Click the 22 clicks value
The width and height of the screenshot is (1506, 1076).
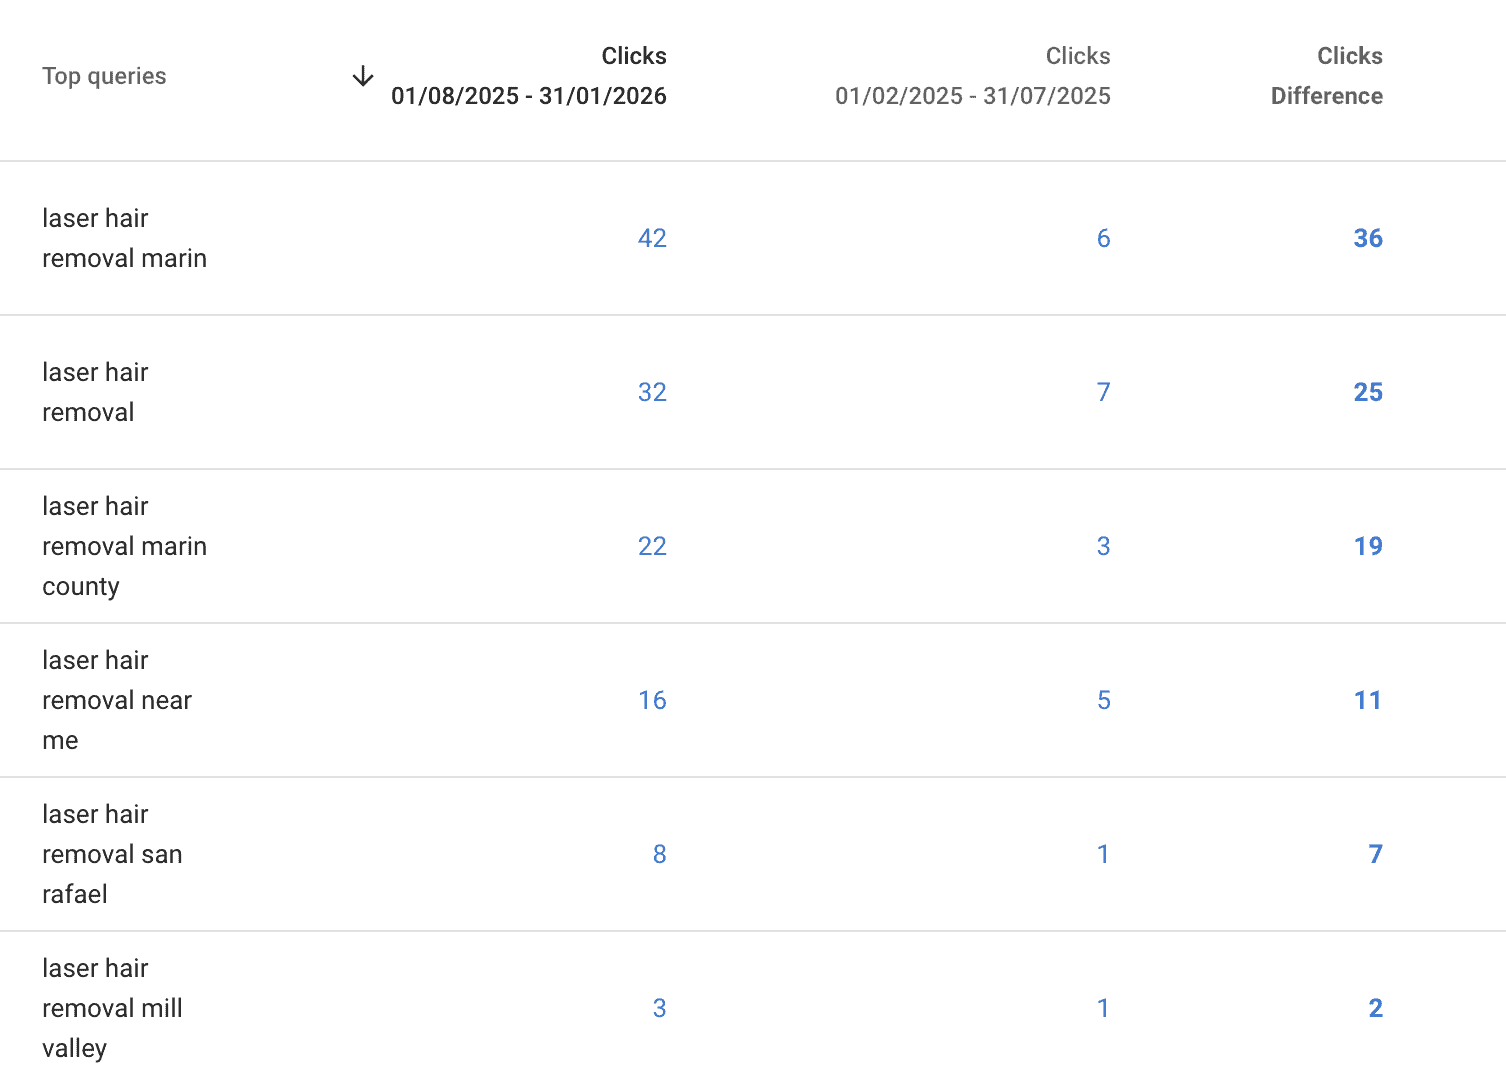[x=652, y=546]
